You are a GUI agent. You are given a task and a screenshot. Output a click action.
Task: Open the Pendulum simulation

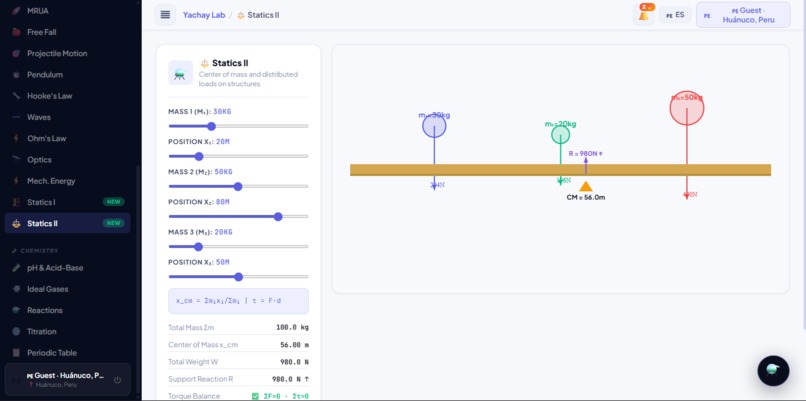67,75
